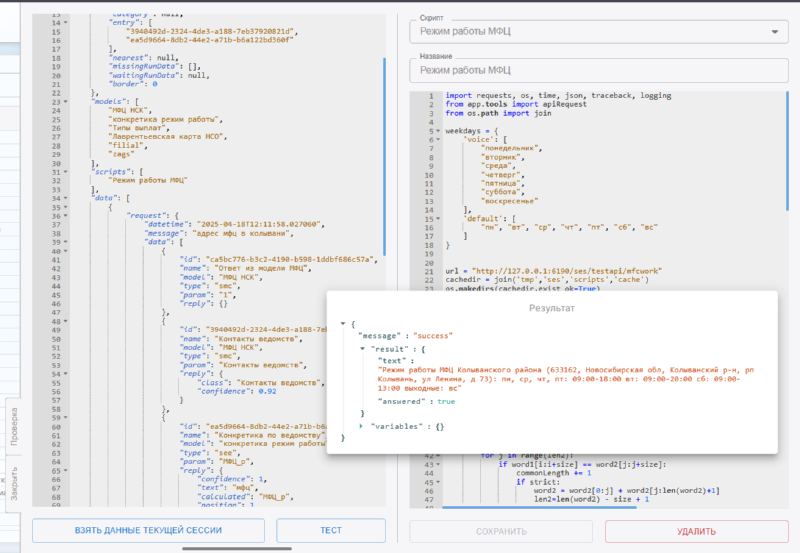
Task: Open the Скрипт dropdown selector
Action: (598, 34)
